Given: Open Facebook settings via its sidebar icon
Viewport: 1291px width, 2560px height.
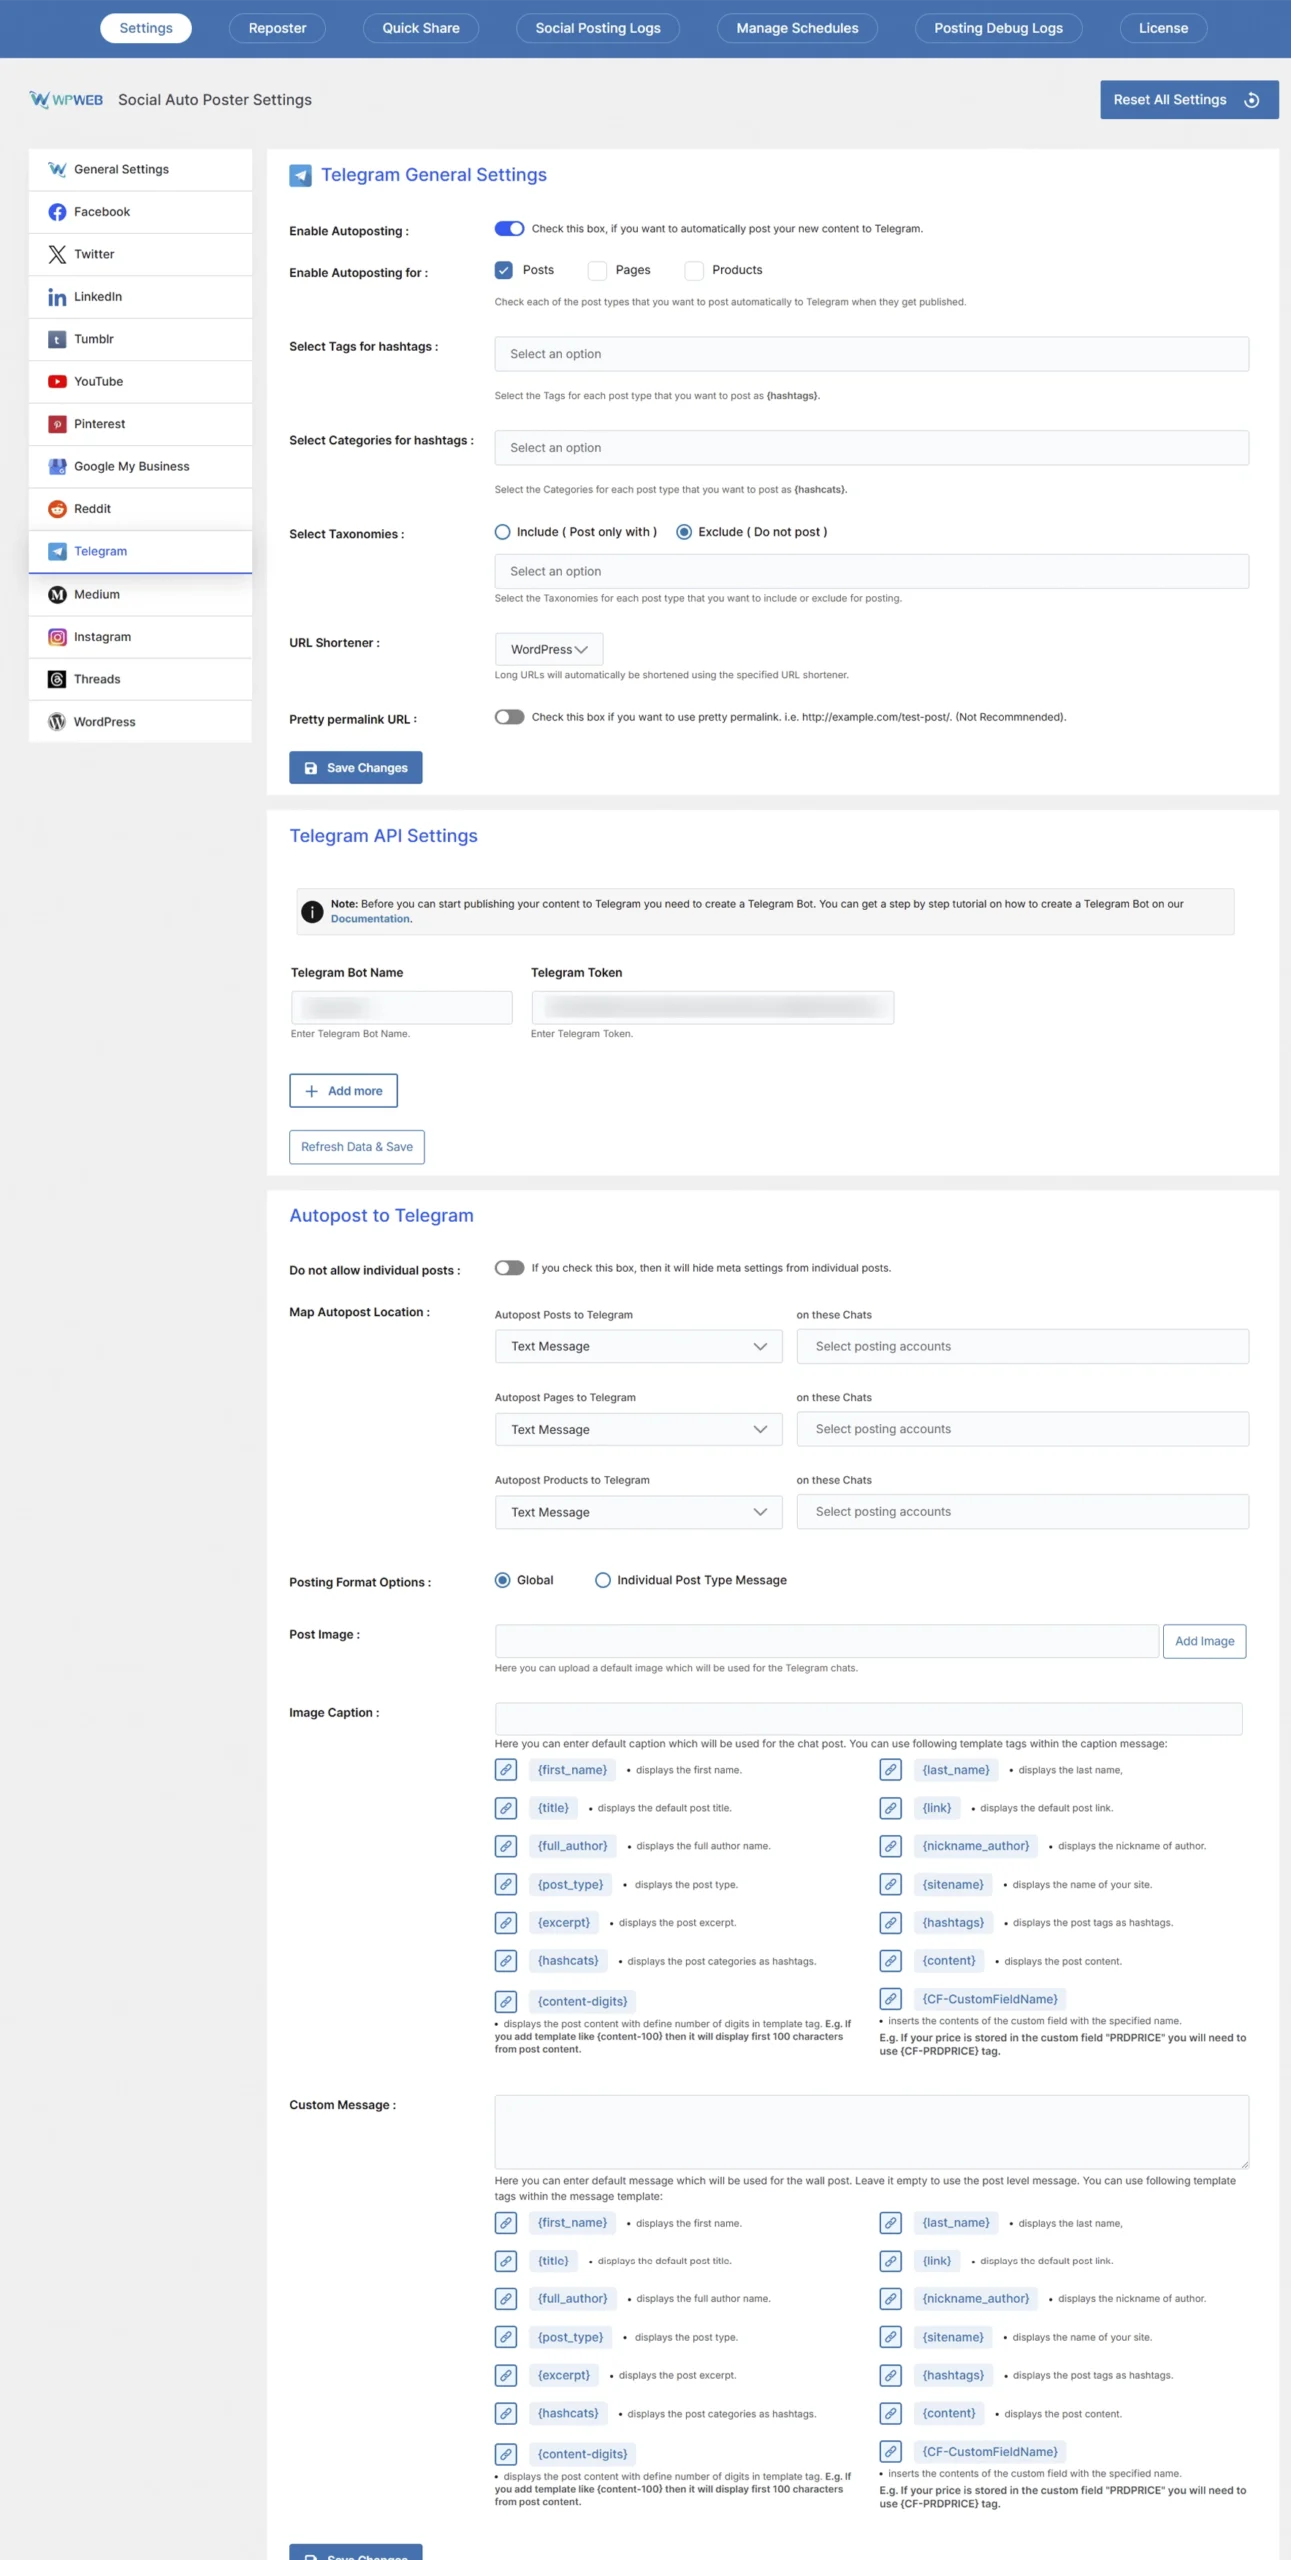Looking at the screenshot, I should pos(57,212).
